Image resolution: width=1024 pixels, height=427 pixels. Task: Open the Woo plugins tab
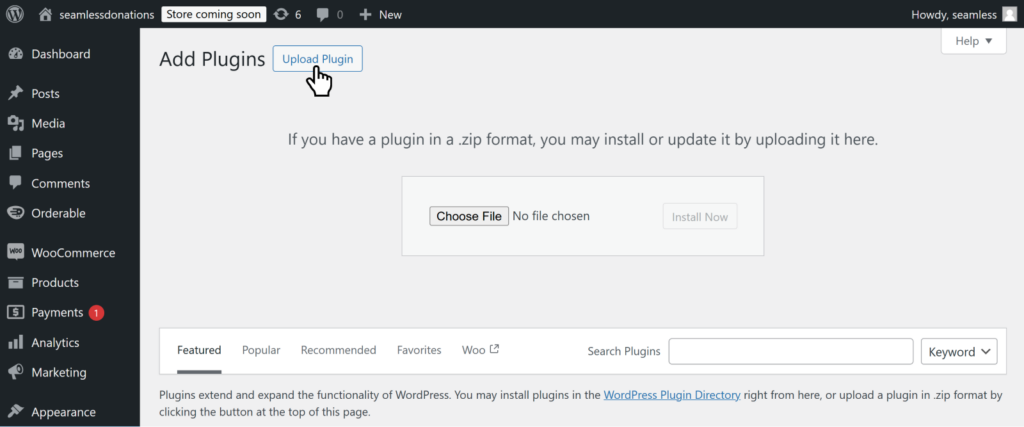point(481,350)
